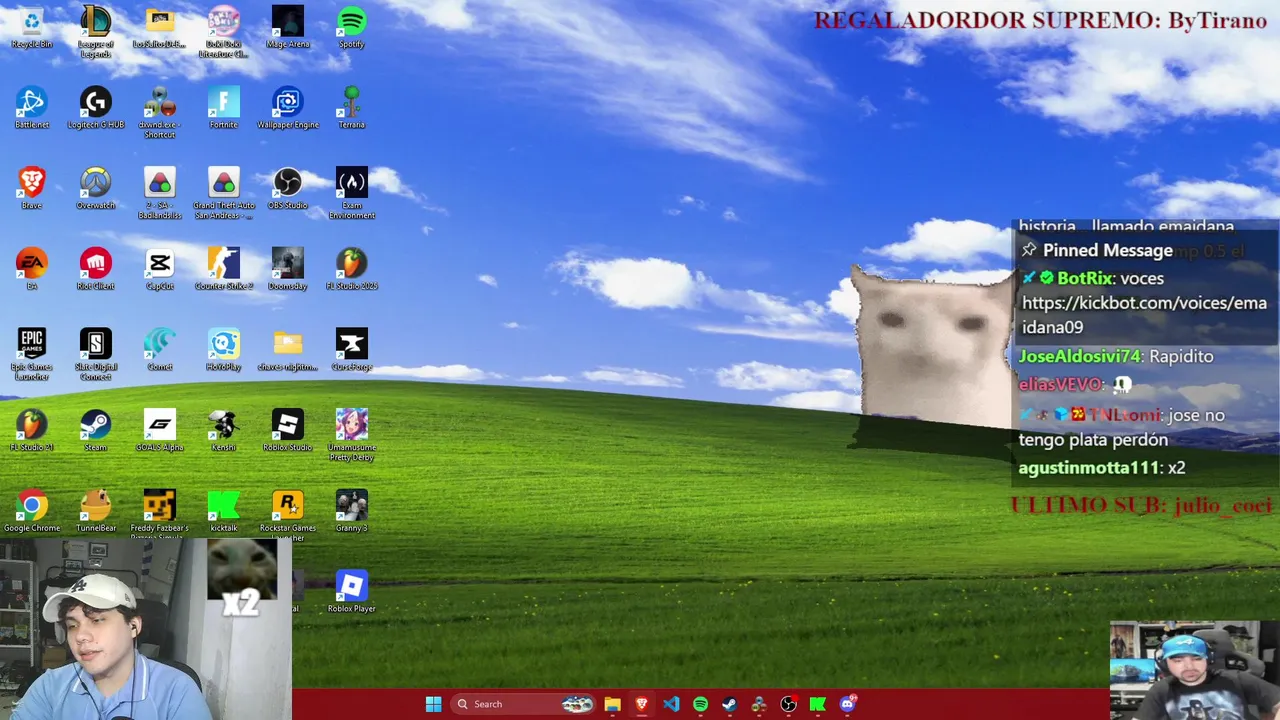
Task: Open Steam from the taskbar
Action: click(730, 704)
